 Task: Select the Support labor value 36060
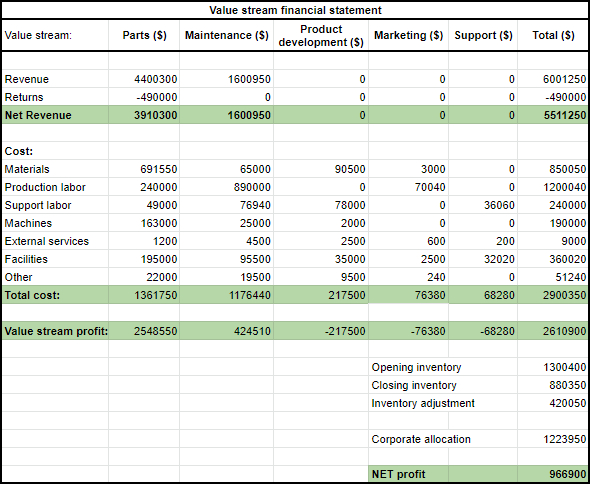483,205
